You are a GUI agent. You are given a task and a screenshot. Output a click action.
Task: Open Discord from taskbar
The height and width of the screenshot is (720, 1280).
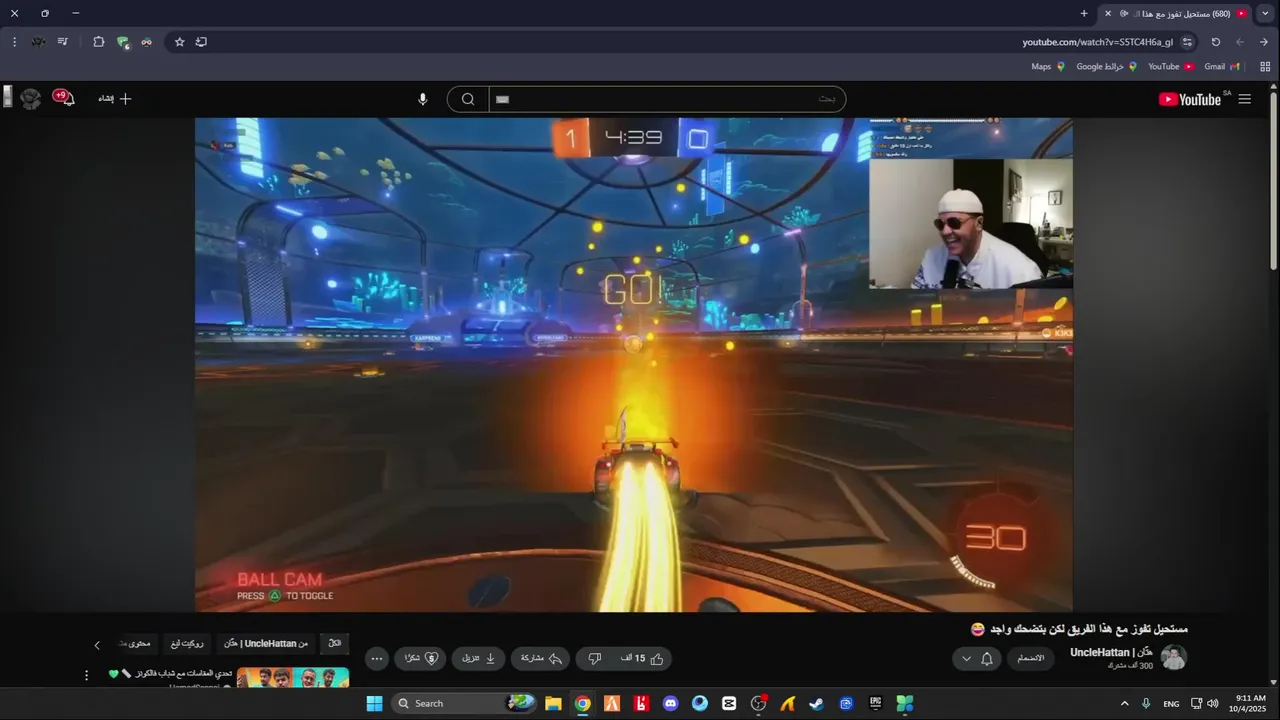(670, 703)
